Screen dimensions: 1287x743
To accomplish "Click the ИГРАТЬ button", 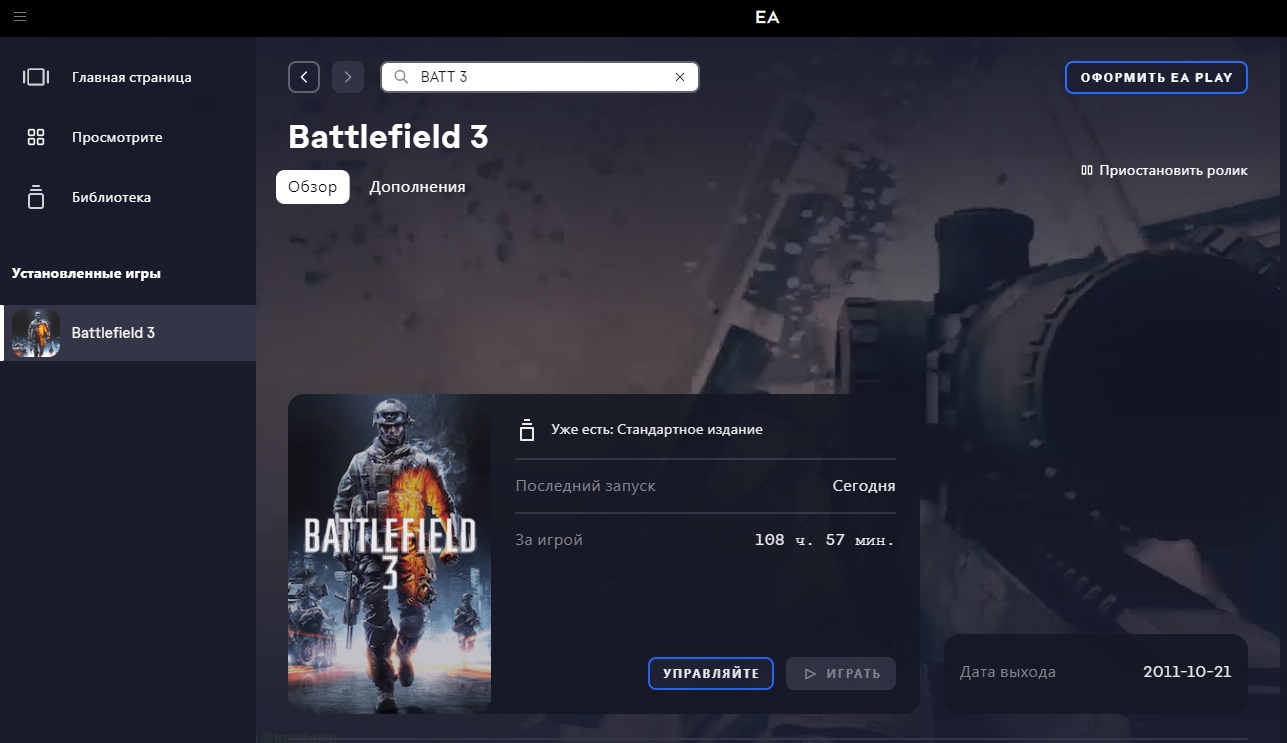I will coord(841,673).
